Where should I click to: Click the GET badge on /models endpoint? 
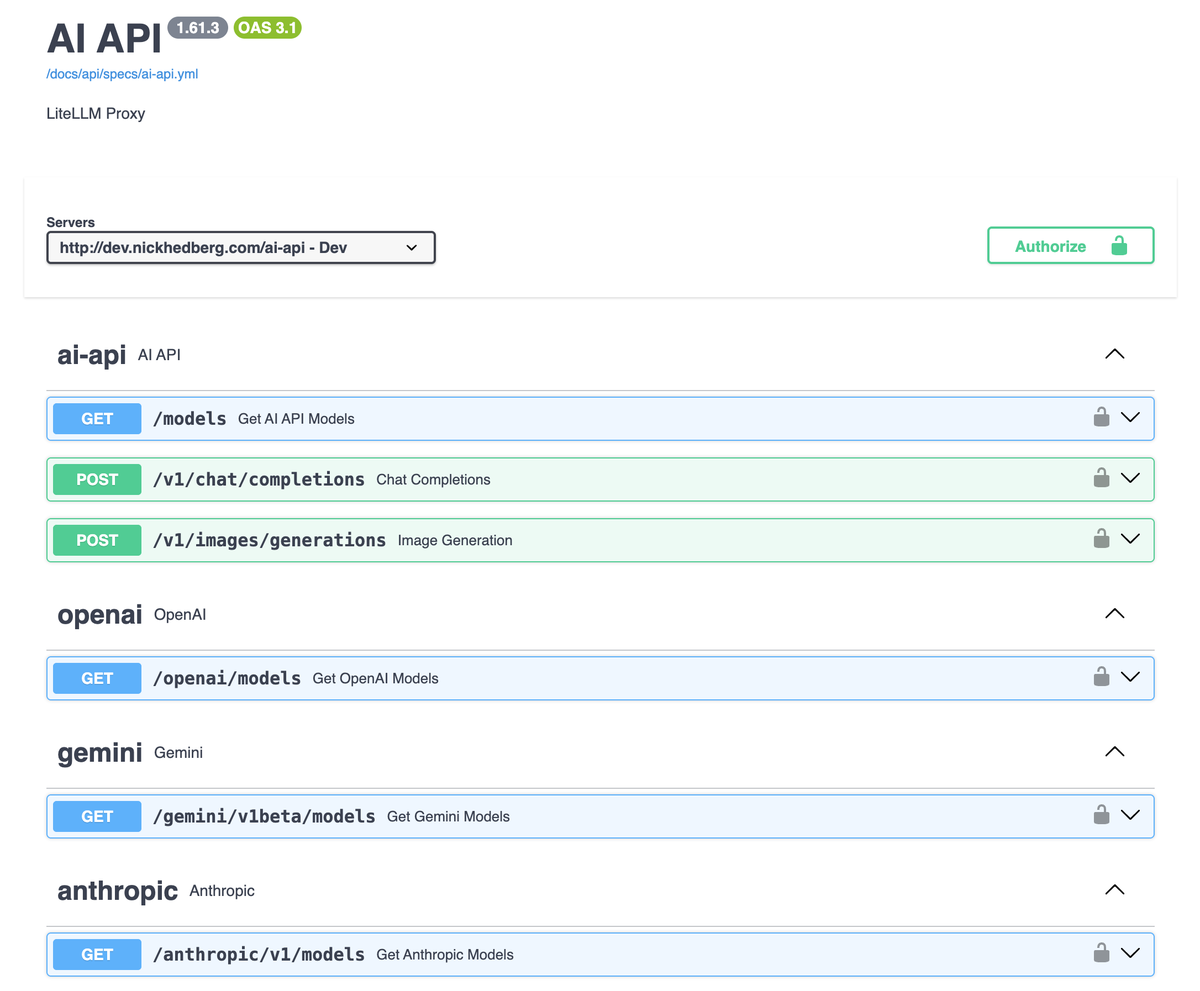pos(96,418)
